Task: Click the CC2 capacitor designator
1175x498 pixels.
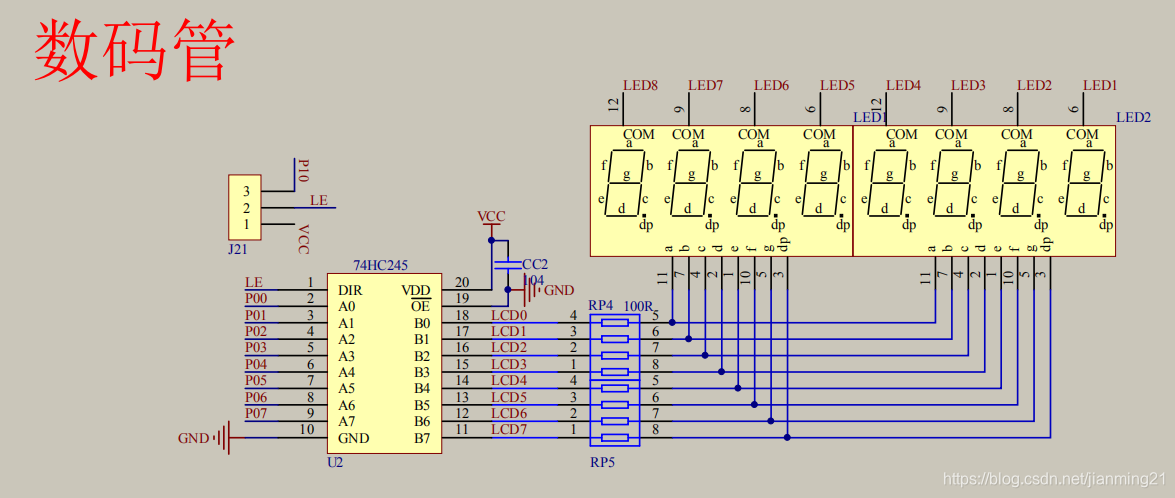Action: [x=535, y=264]
